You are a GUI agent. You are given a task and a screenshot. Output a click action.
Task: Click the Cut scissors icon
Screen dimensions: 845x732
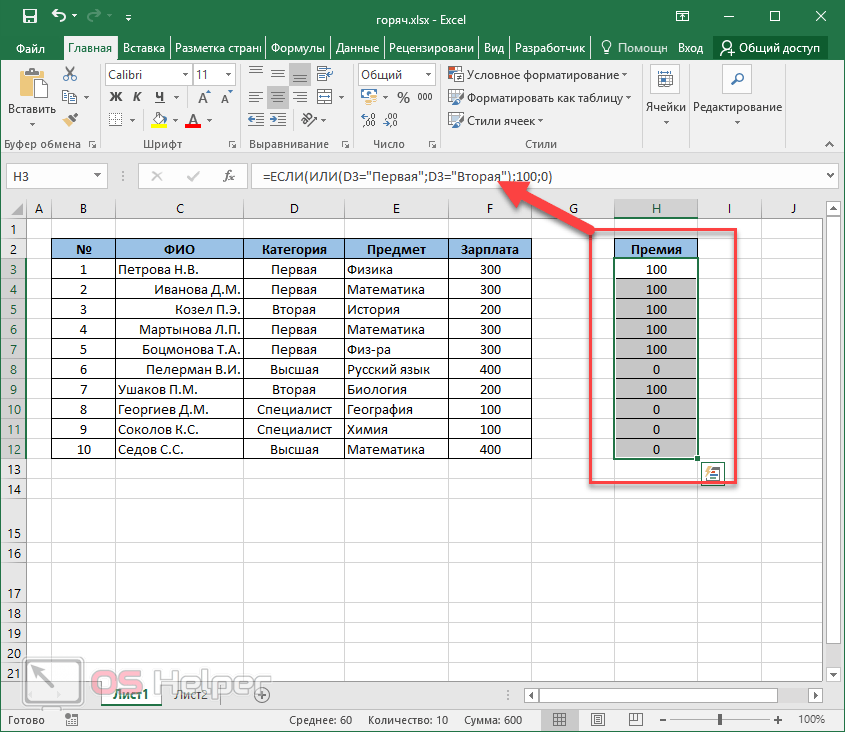click(x=70, y=75)
